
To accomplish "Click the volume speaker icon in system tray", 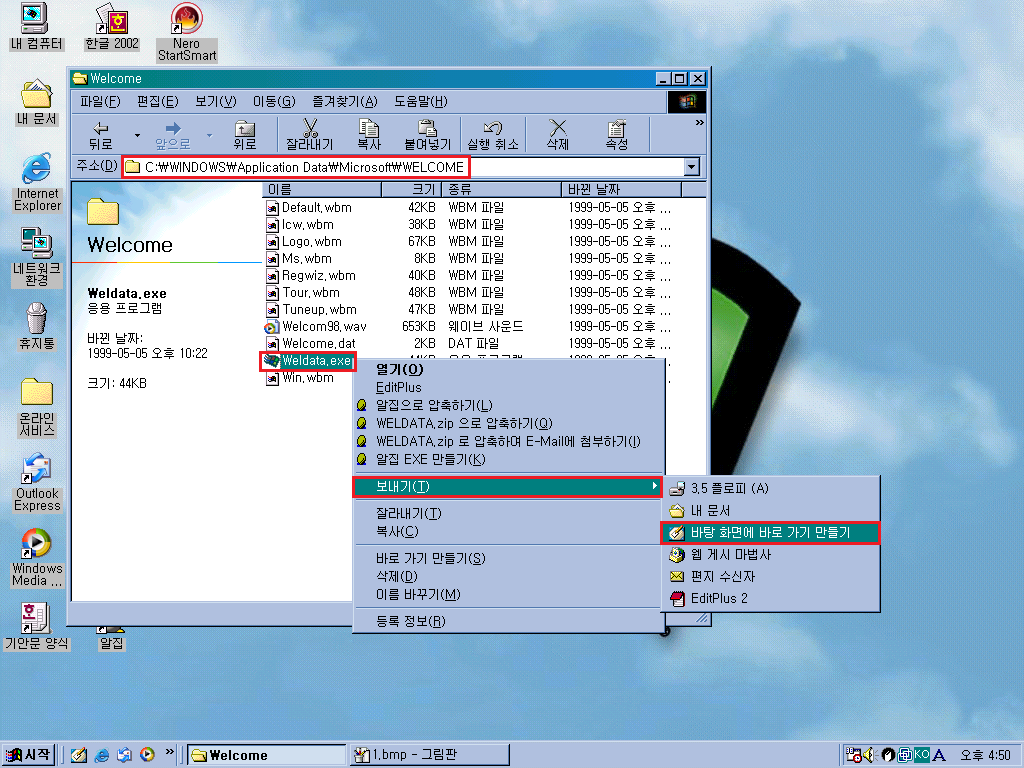I will tap(866, 755).
